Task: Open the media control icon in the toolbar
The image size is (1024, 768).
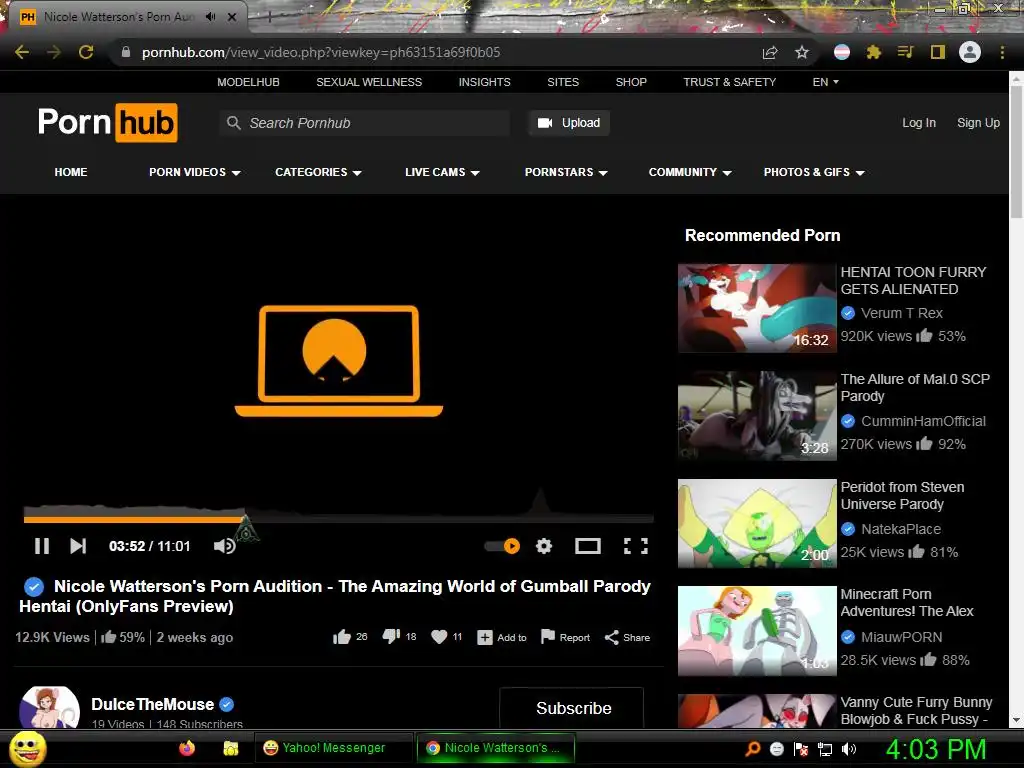Action: 905,52
